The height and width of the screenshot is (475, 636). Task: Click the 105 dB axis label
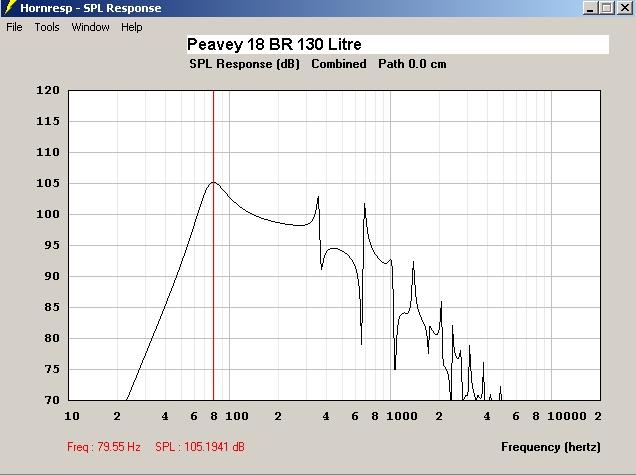coord(48,183)
